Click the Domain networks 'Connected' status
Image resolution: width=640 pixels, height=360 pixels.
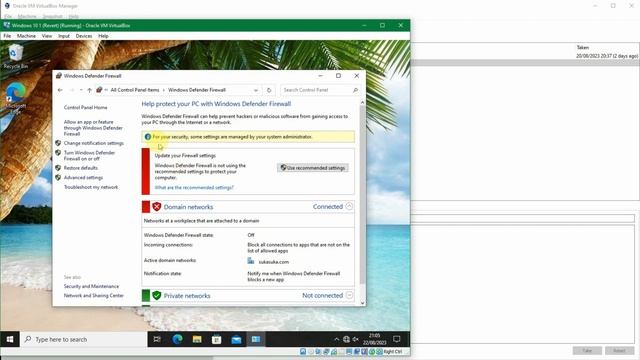pos(328,207)
